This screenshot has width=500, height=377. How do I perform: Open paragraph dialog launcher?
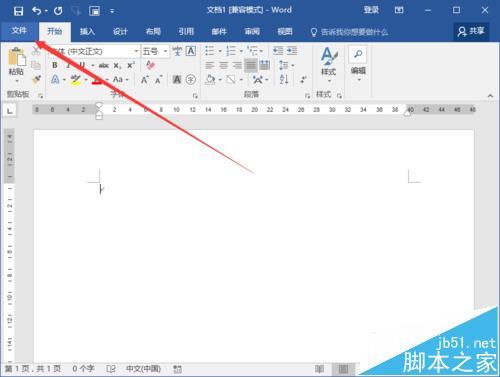coord(307,96)
